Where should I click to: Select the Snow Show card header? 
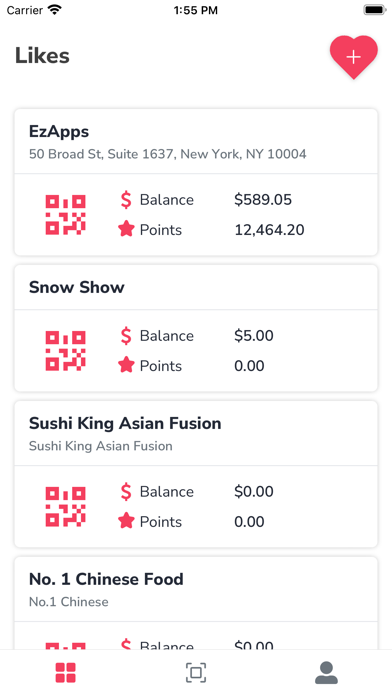pyautogui.click(x=196, y=287)
